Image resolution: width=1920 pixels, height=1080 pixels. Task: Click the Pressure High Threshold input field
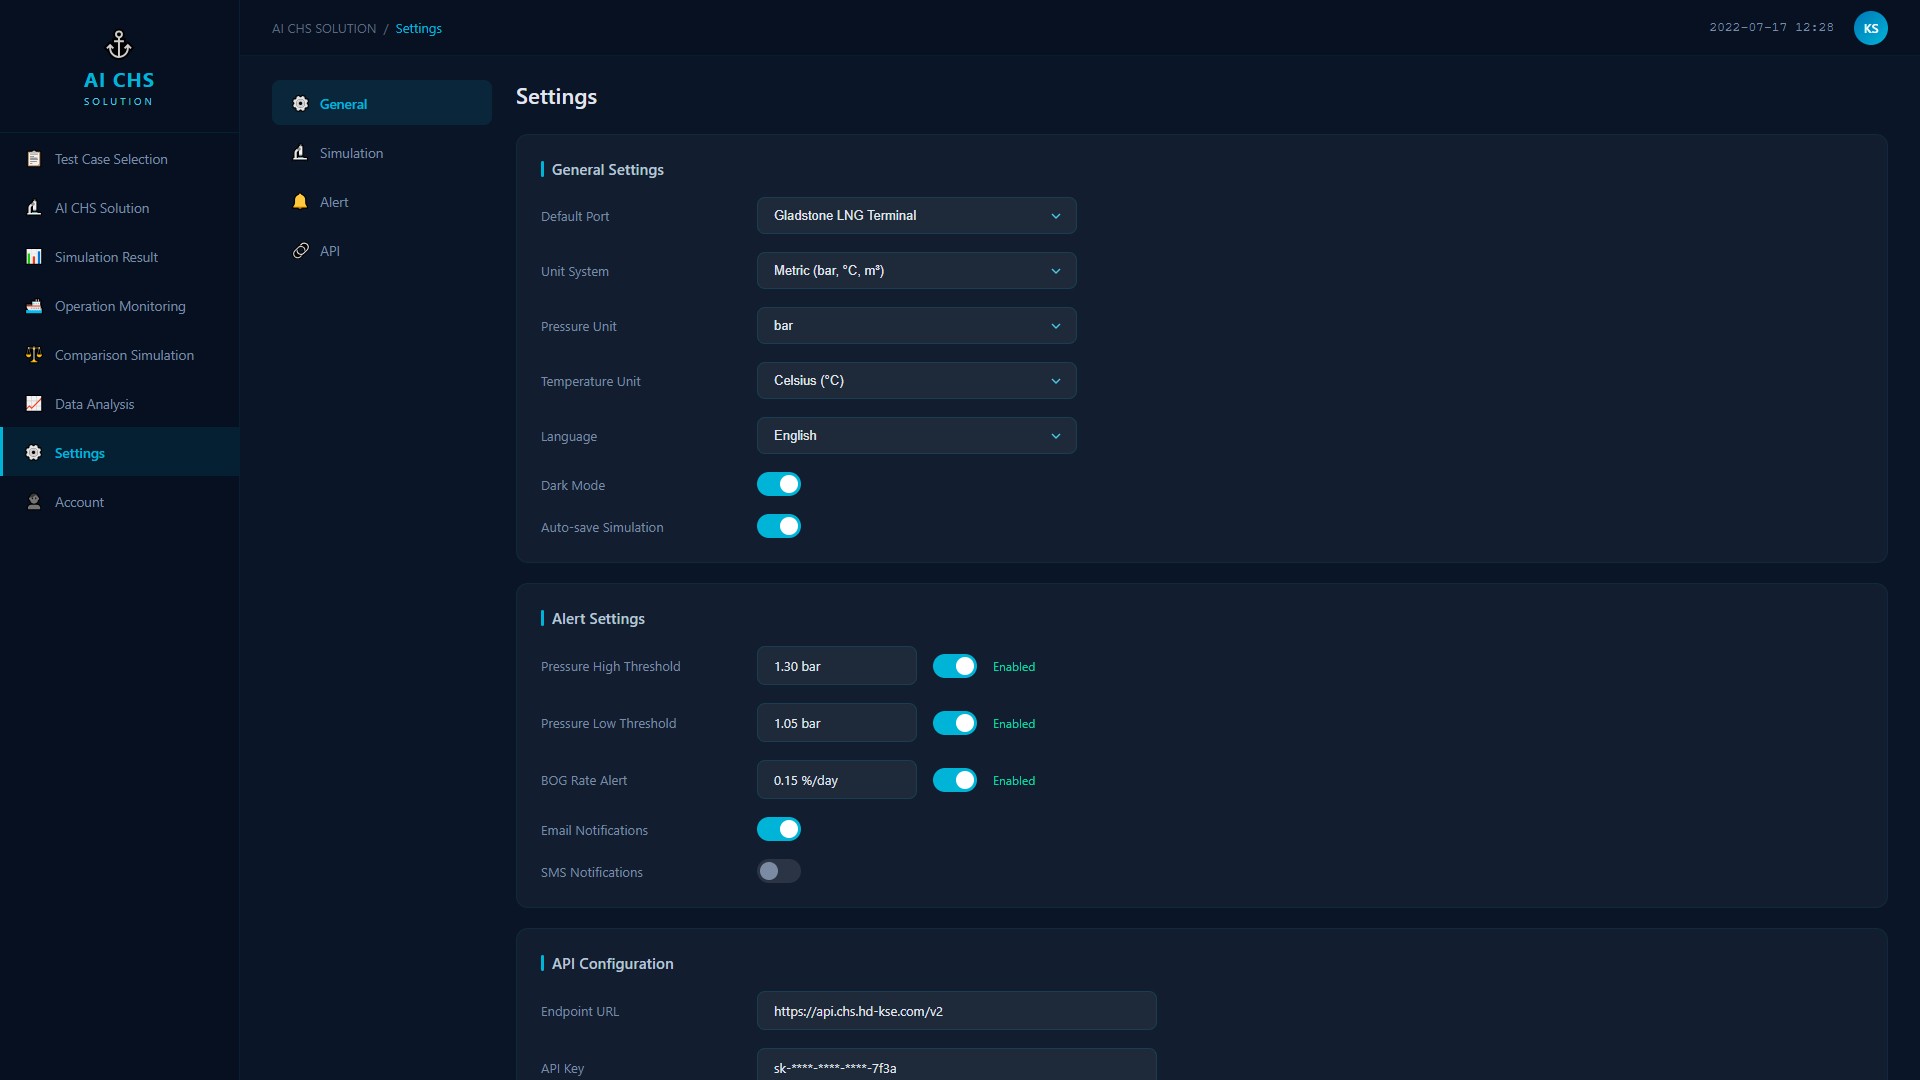[x=836, y=666]
